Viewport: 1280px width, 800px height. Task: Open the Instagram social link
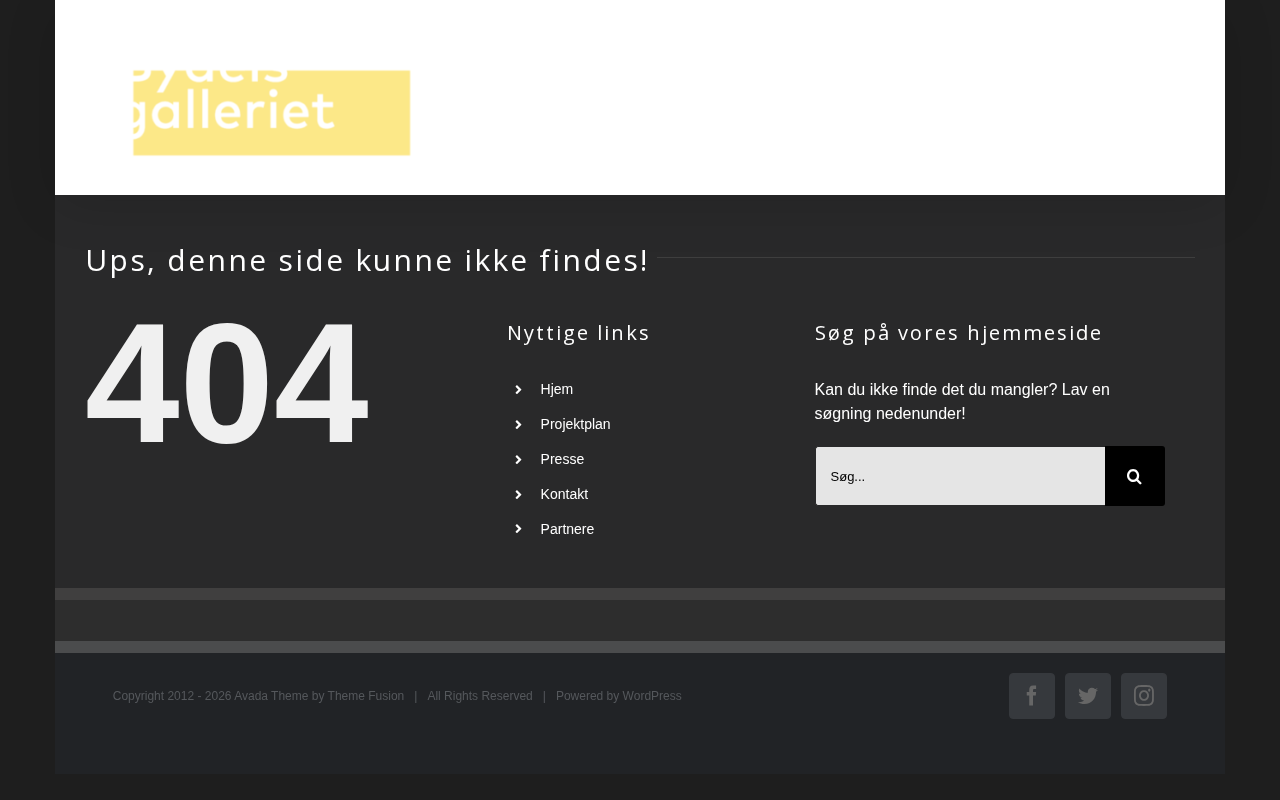[1143, 696]
